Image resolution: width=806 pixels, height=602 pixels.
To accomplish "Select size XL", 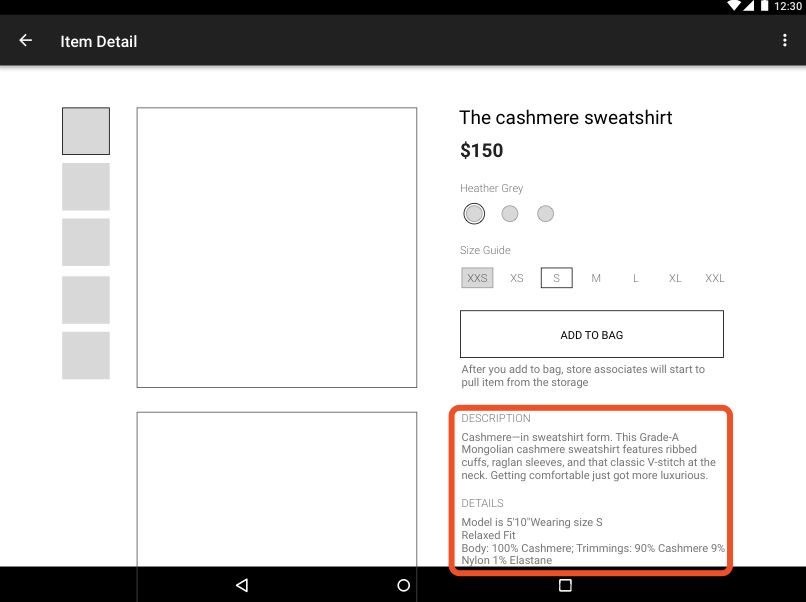I will [x=675, y=278].
